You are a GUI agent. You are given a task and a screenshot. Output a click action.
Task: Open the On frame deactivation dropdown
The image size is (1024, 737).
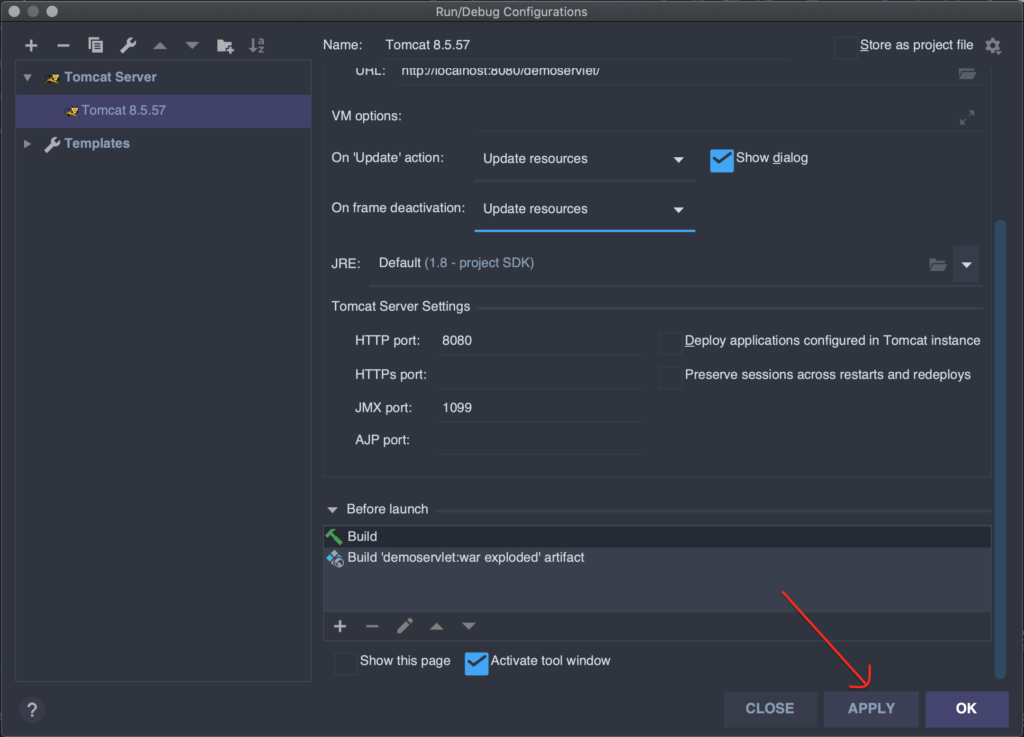pos(584,210)
